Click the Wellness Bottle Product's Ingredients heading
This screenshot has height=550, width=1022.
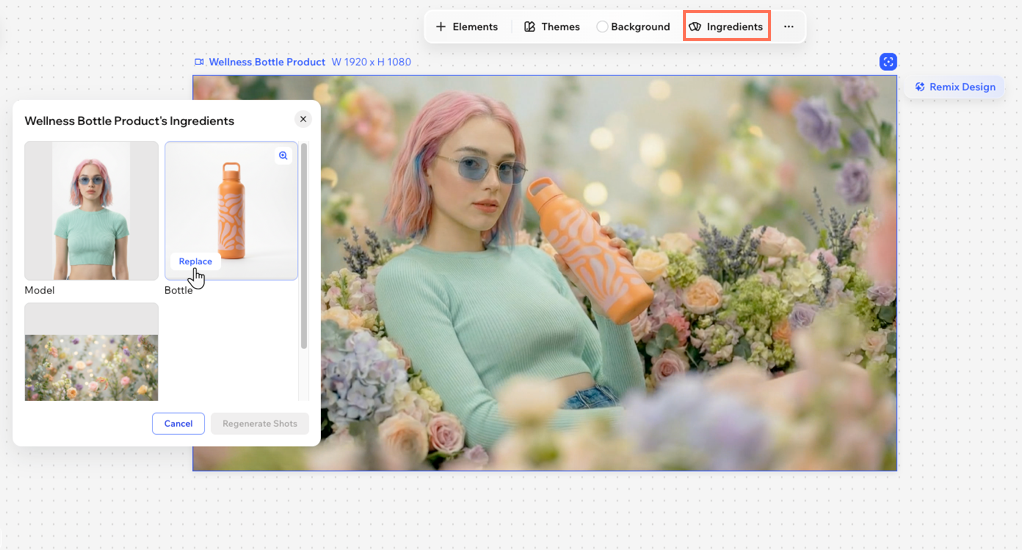[129, 121]
